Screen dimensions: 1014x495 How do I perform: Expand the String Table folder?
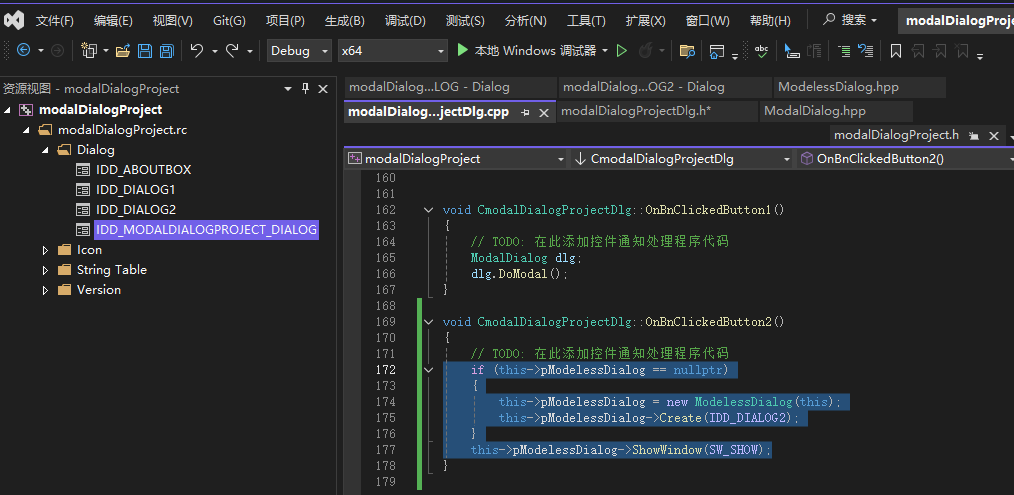45,270
